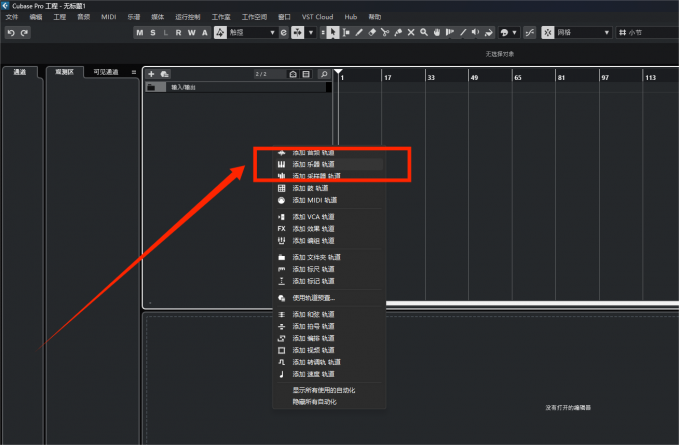Select the Comp hand tool
The width and height of the screenshot is (679, 445).
(437, 32)
